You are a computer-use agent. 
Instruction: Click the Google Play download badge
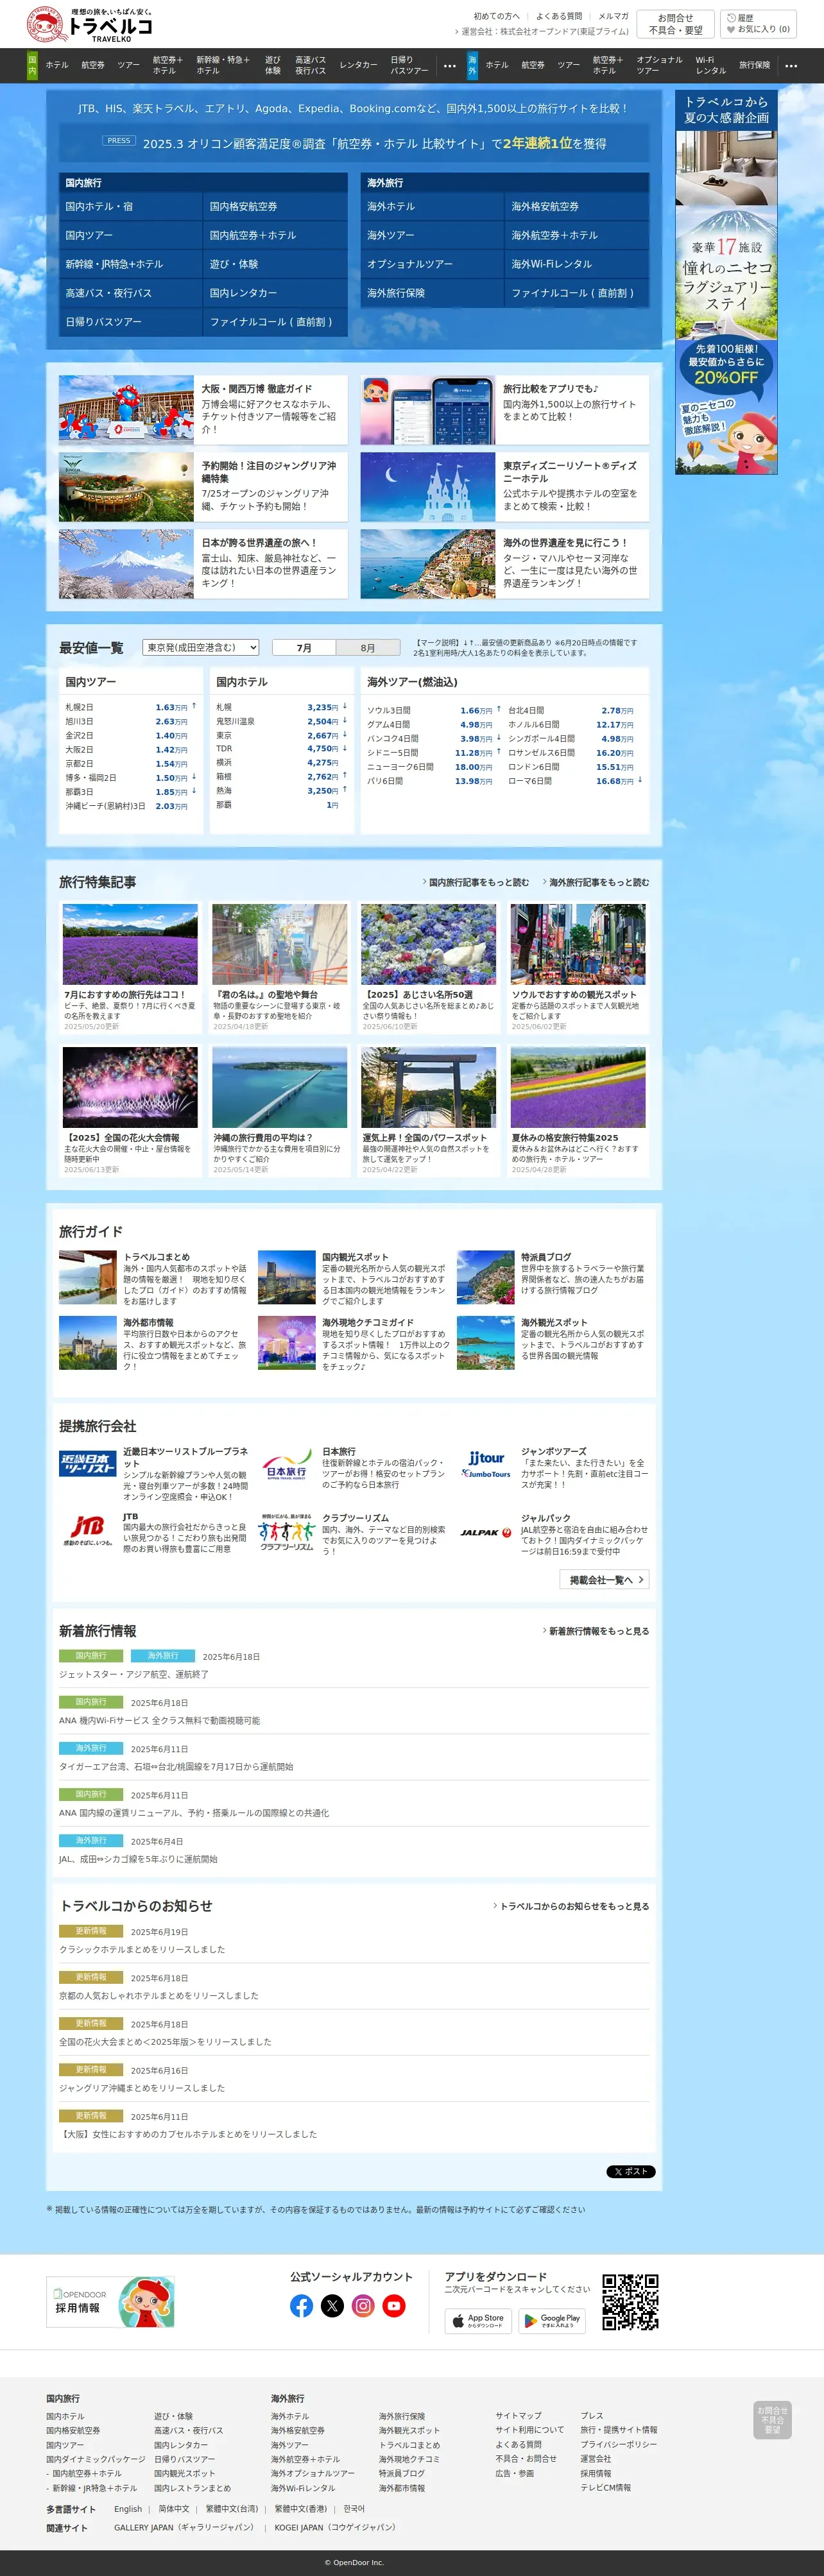click(x=552, y=2320)
